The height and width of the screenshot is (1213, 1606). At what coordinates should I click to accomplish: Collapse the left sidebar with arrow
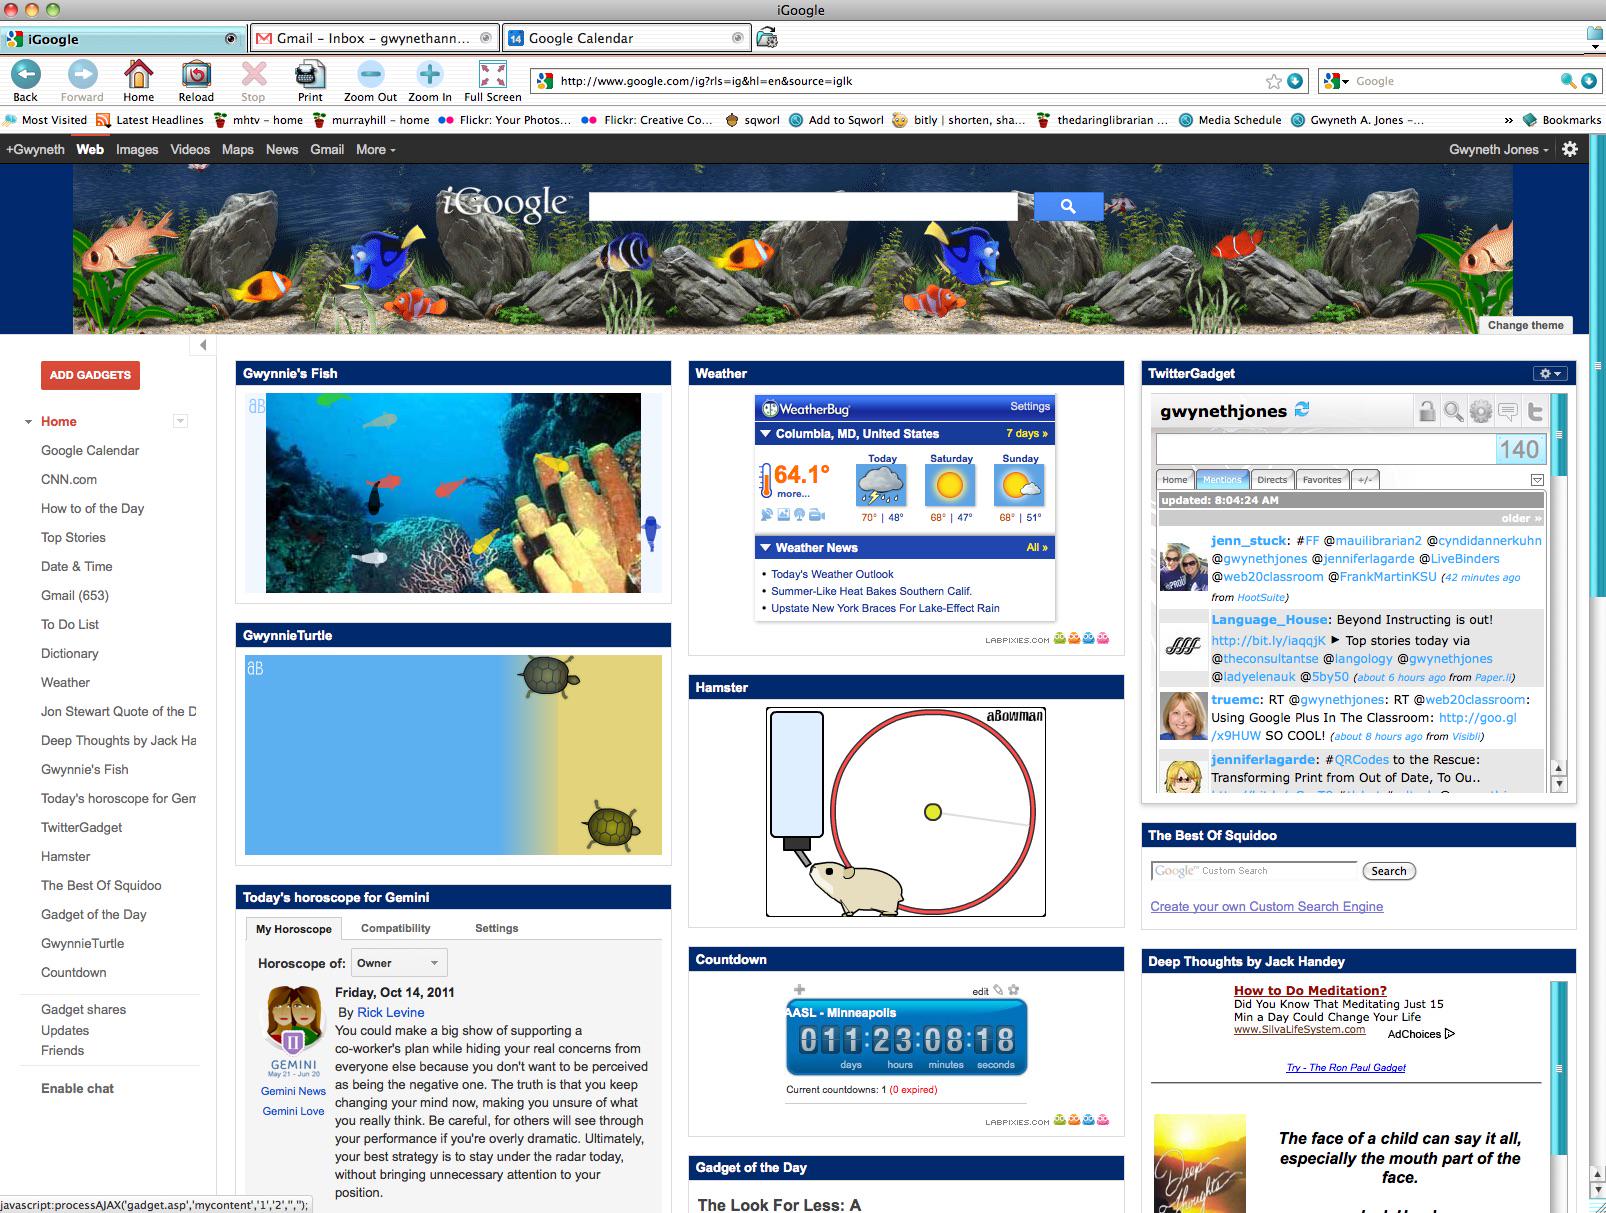[203, 345]
